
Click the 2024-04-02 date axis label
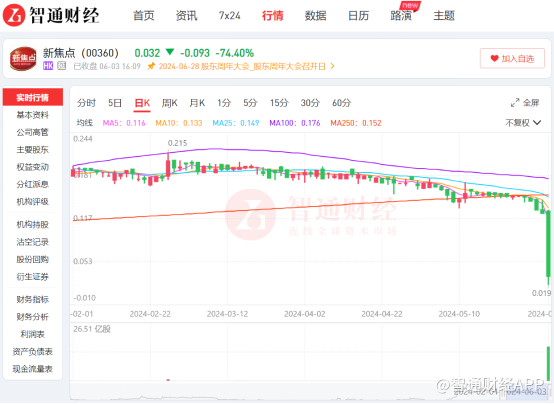tap(305, 314)
